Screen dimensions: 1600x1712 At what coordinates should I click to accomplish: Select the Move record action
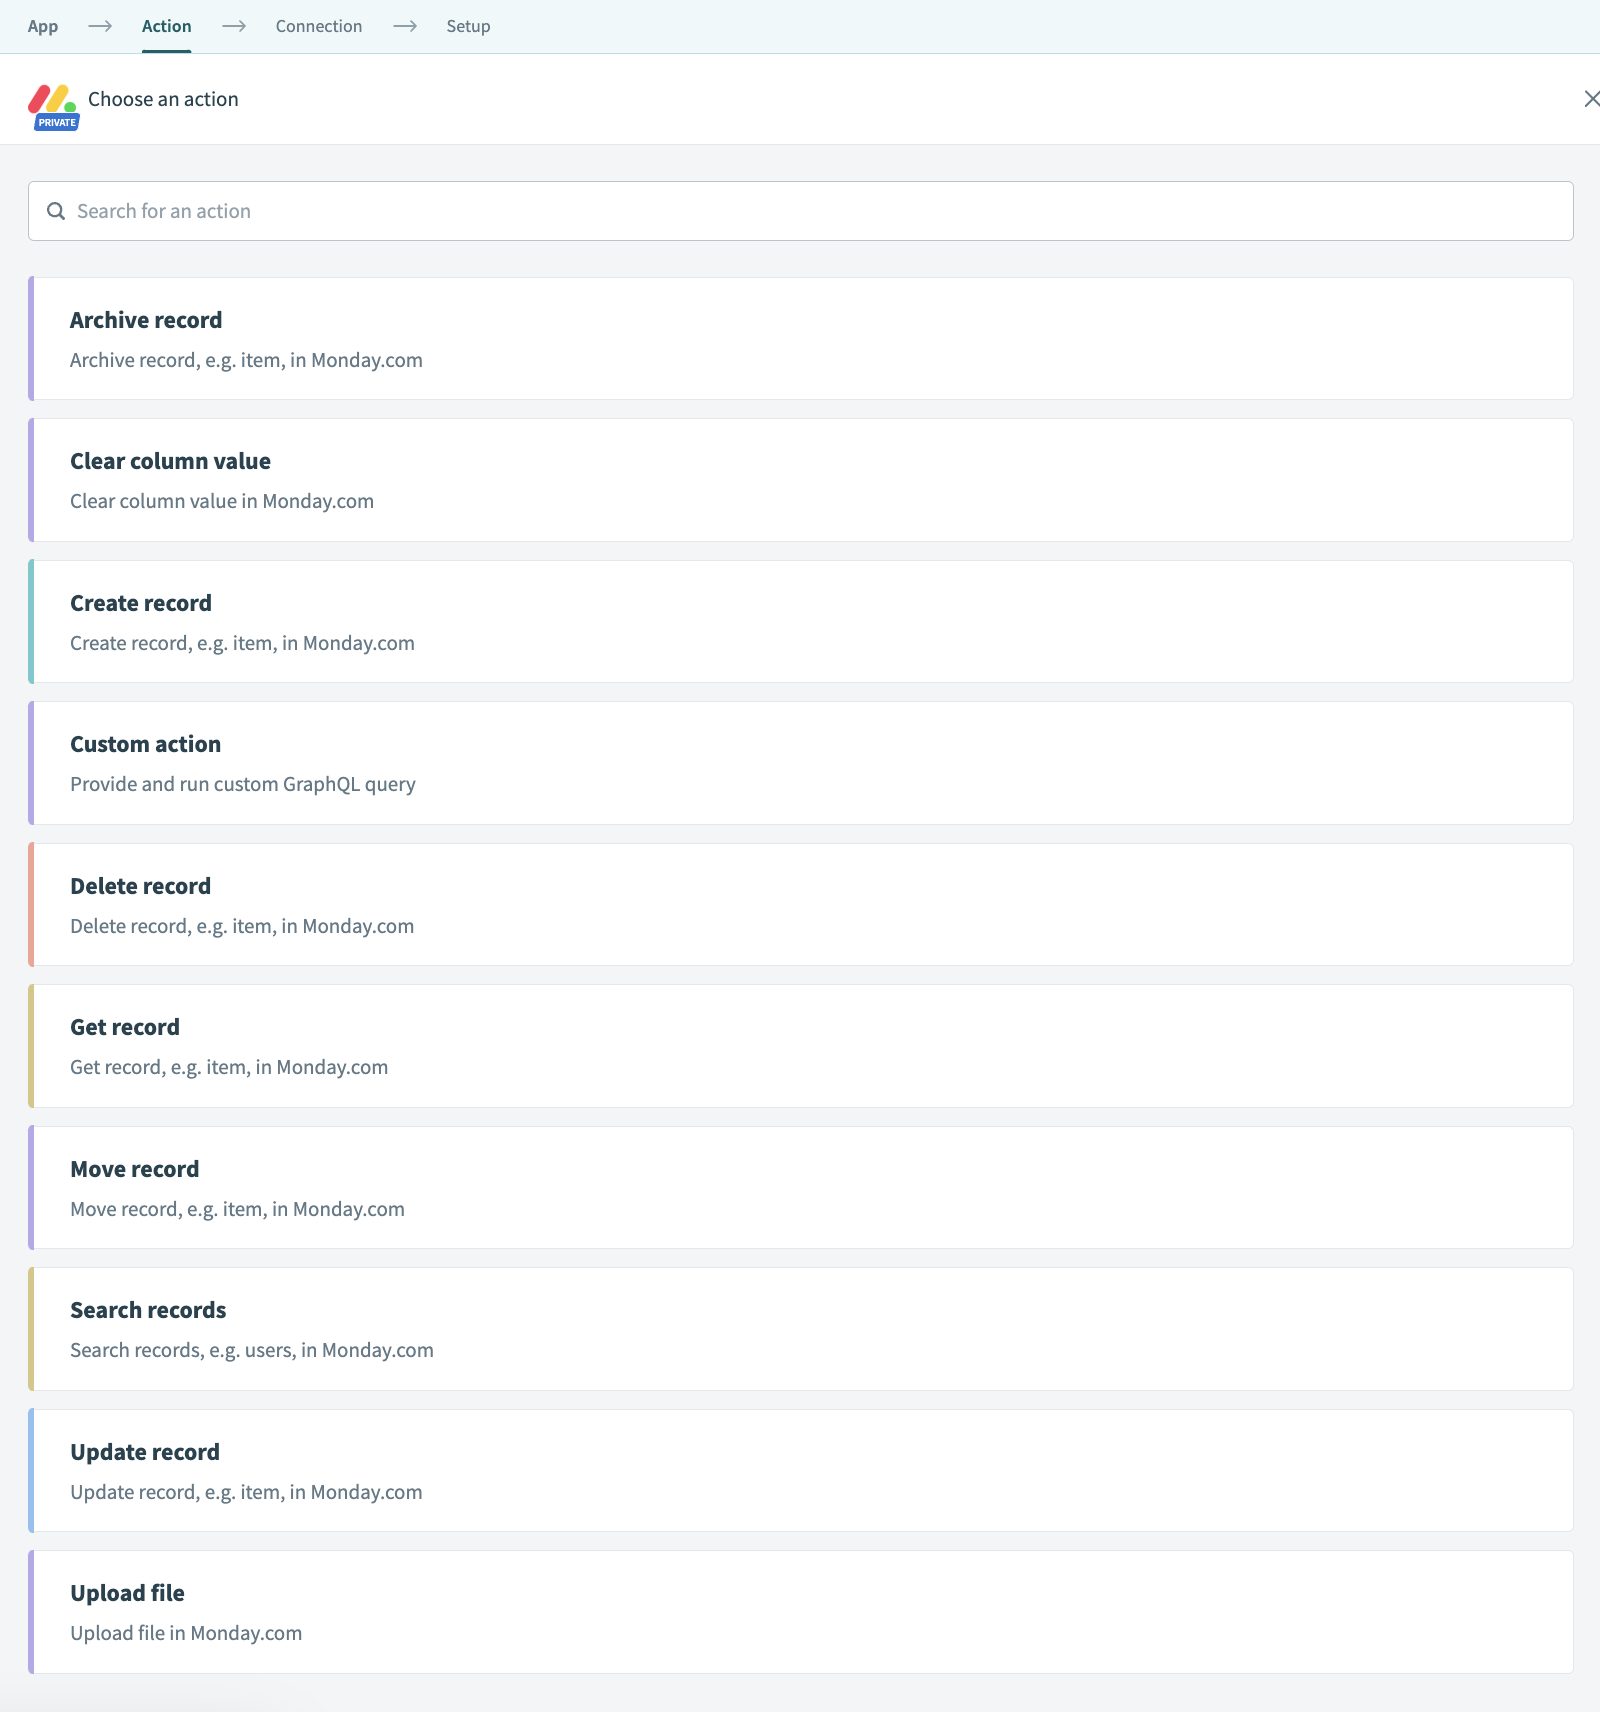click(800, 1188)
